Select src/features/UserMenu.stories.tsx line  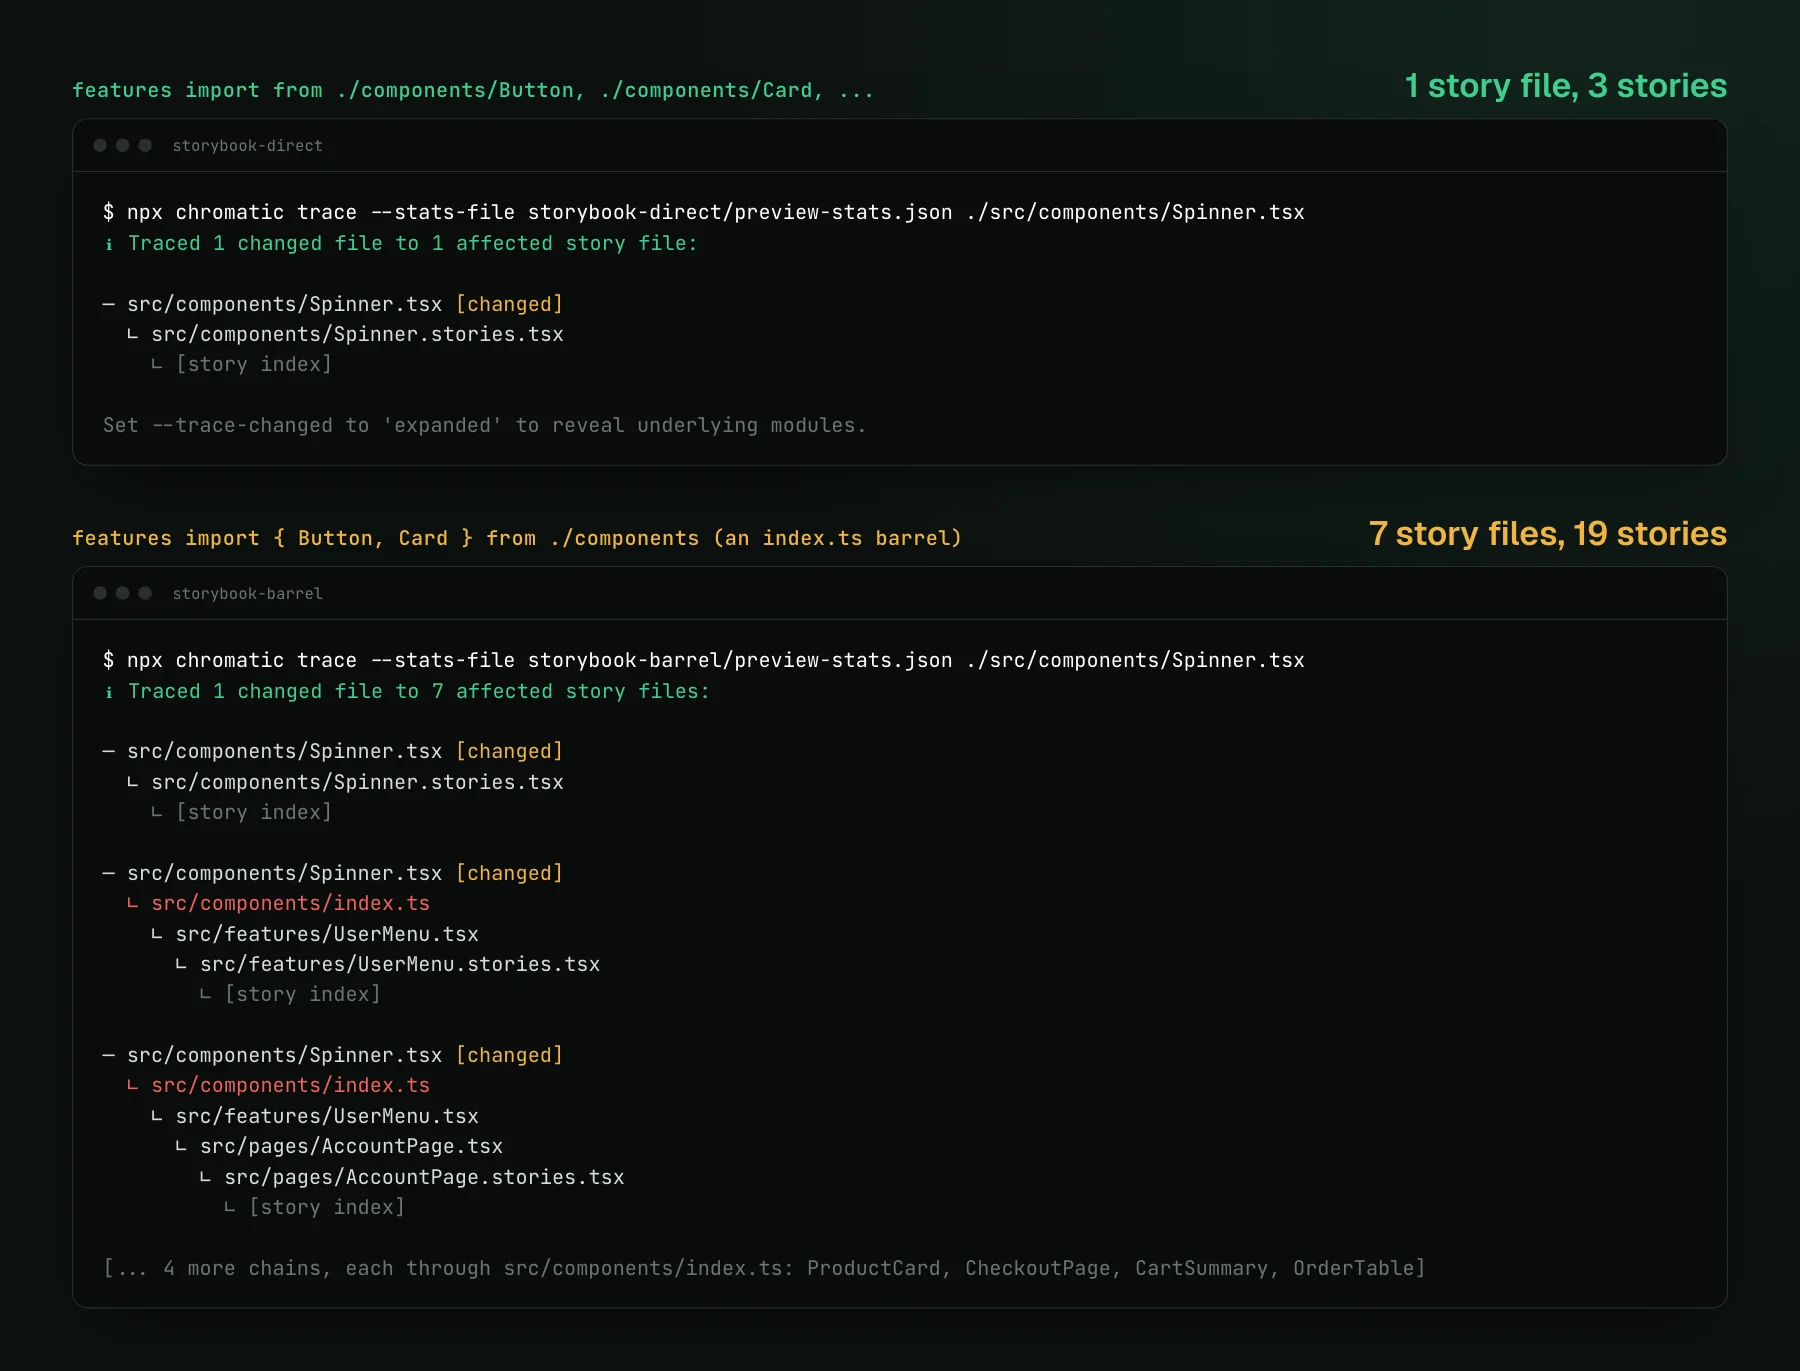pos(400,965)
